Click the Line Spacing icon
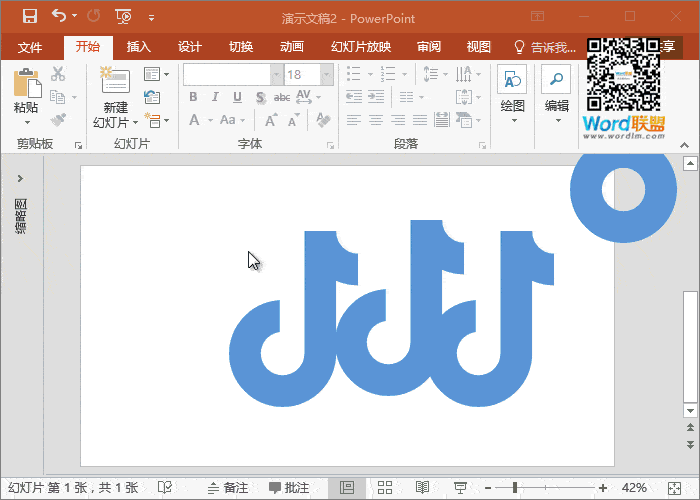Screen dimensions: 700x500 click(x=430, y=74)
